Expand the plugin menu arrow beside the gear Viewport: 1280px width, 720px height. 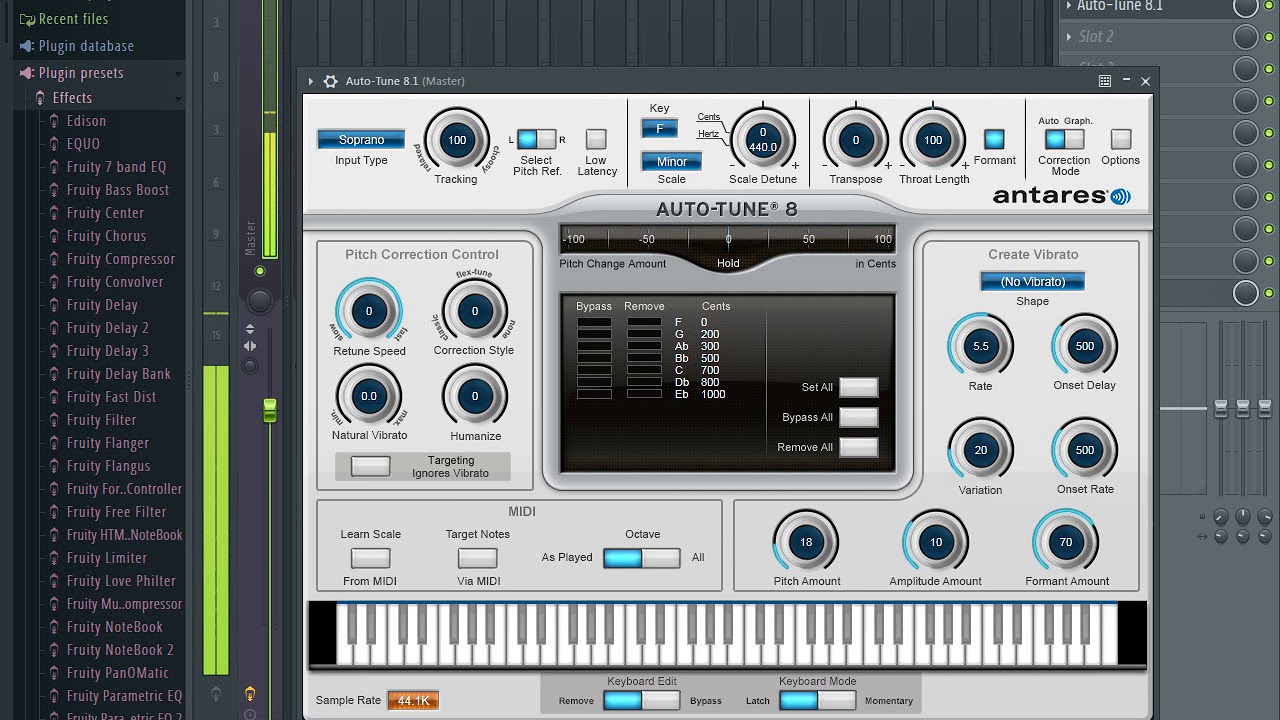311,81
